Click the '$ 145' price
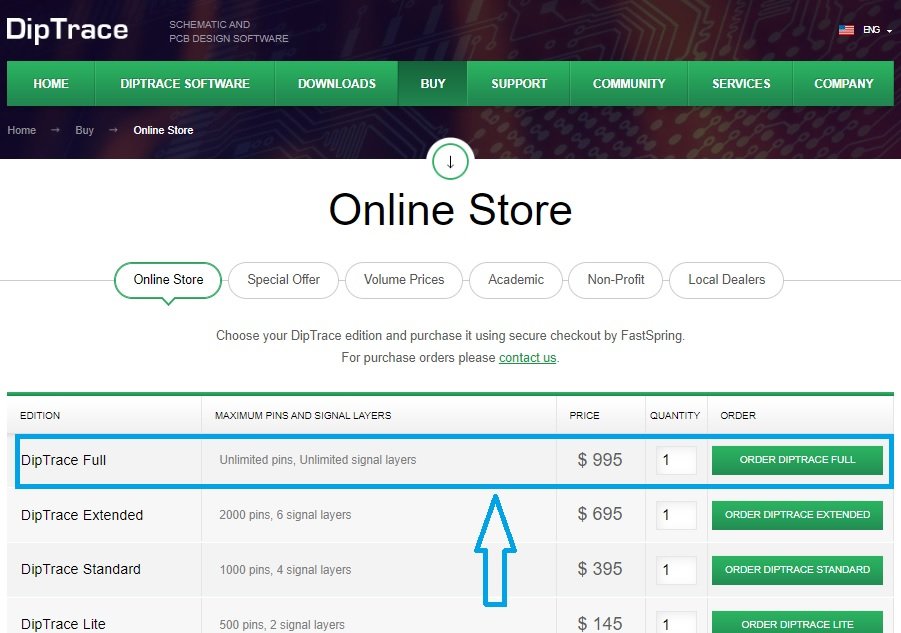The image size is (901, 633). point(600,623)
